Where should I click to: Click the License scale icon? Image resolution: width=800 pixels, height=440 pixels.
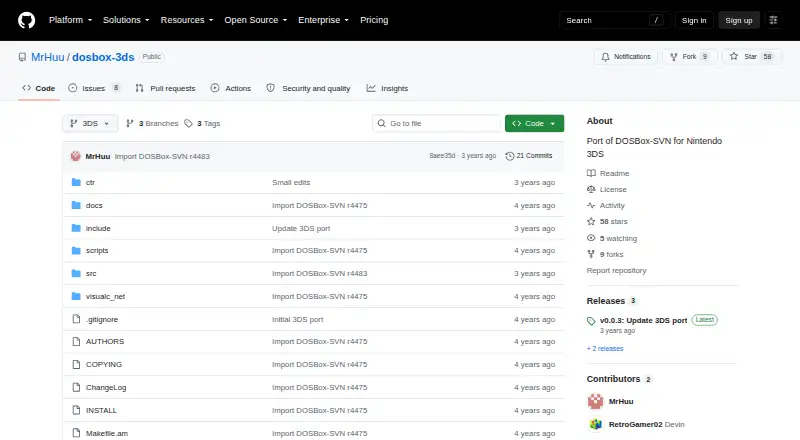(591, 189)
